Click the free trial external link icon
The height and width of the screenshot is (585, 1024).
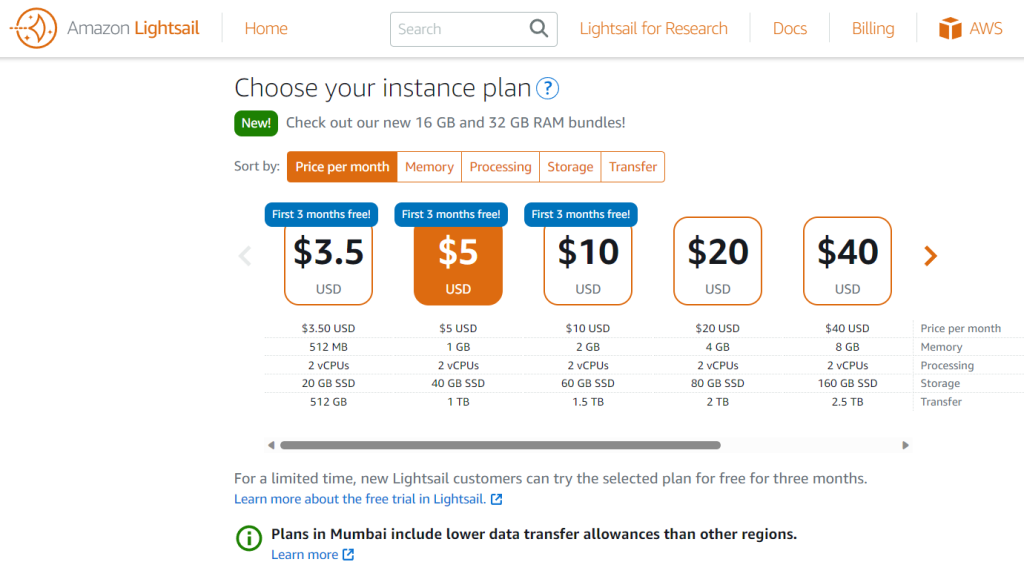coord(496,499)
